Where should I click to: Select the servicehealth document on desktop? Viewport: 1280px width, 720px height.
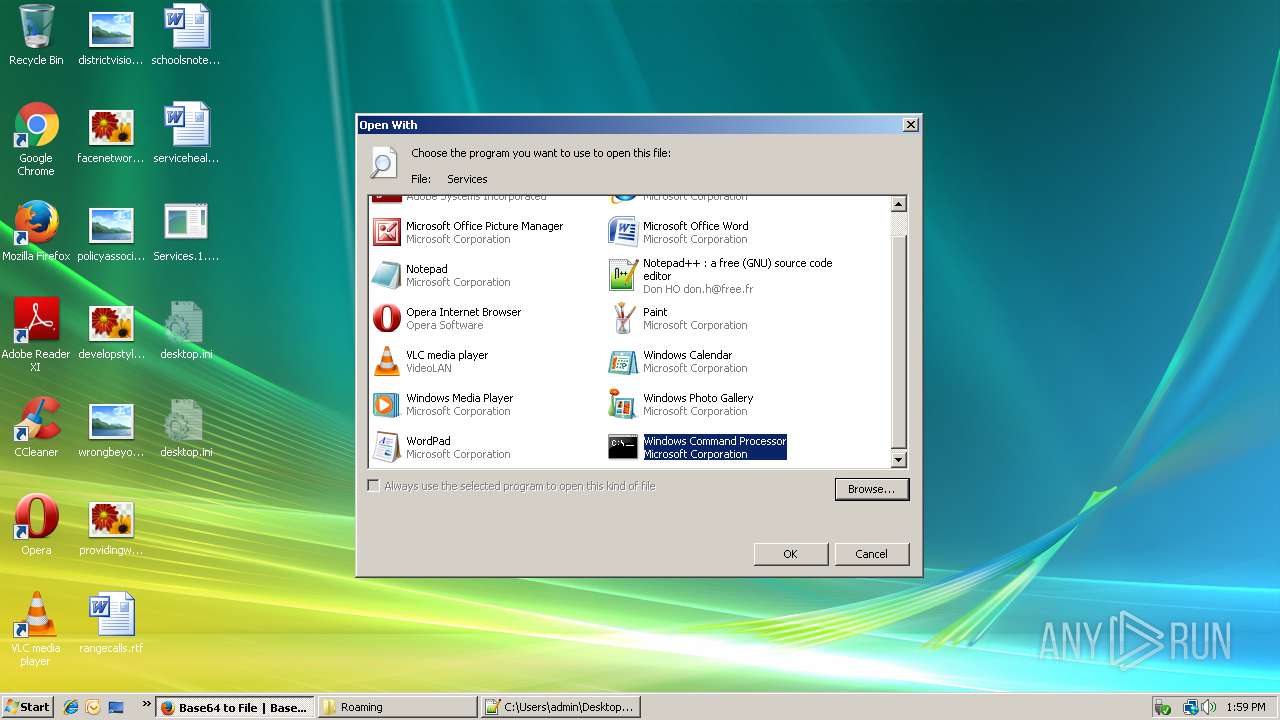click(x=186, y=133)
